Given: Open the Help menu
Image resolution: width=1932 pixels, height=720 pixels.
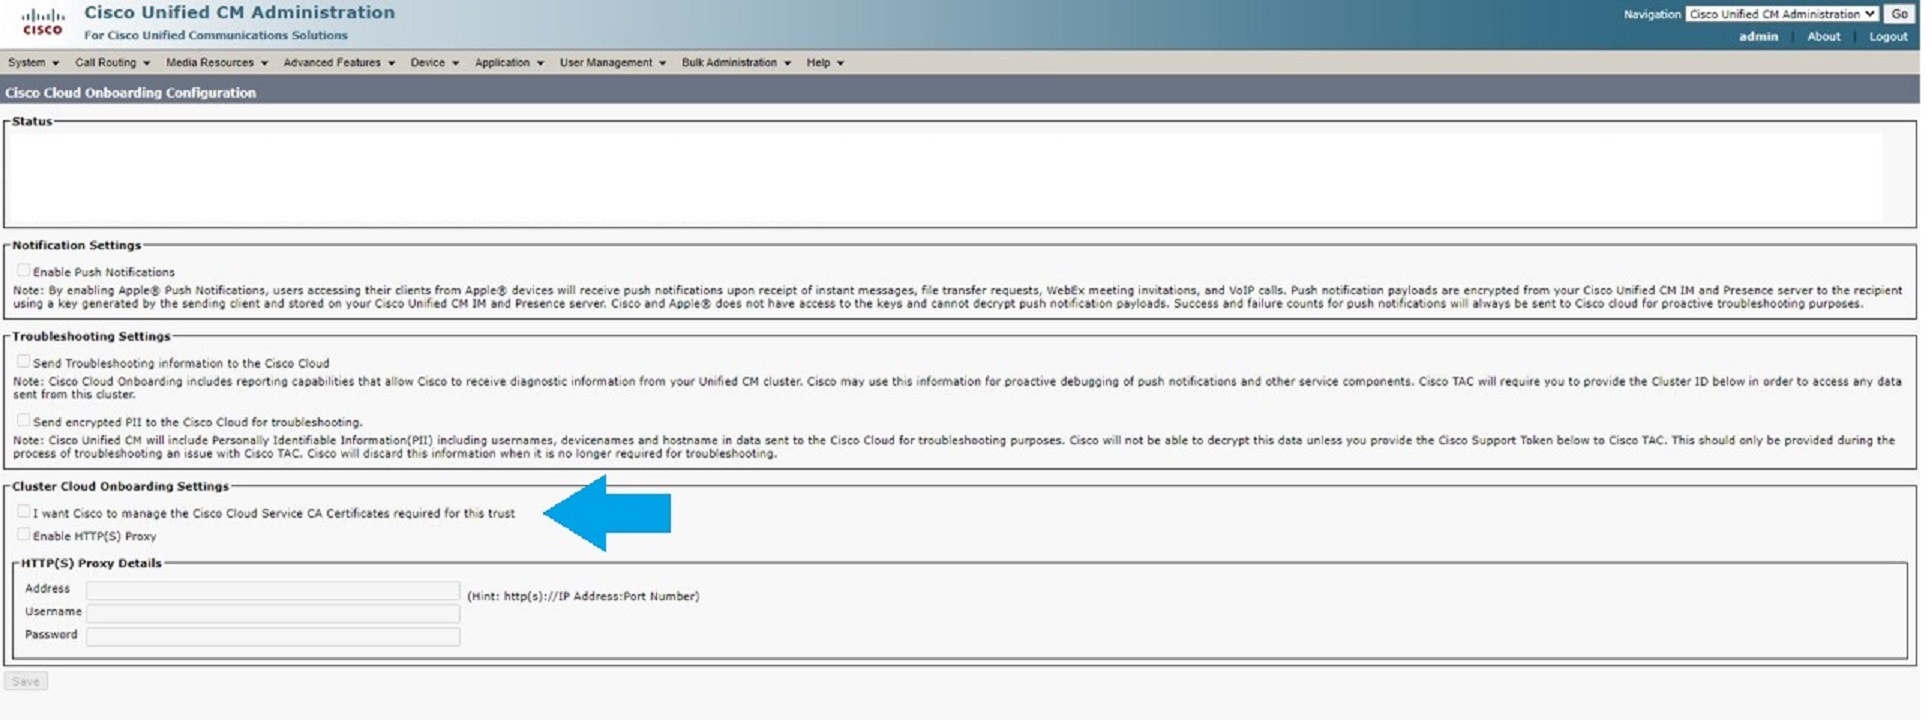Looking at the screenshot, I should tap(825, 62).
